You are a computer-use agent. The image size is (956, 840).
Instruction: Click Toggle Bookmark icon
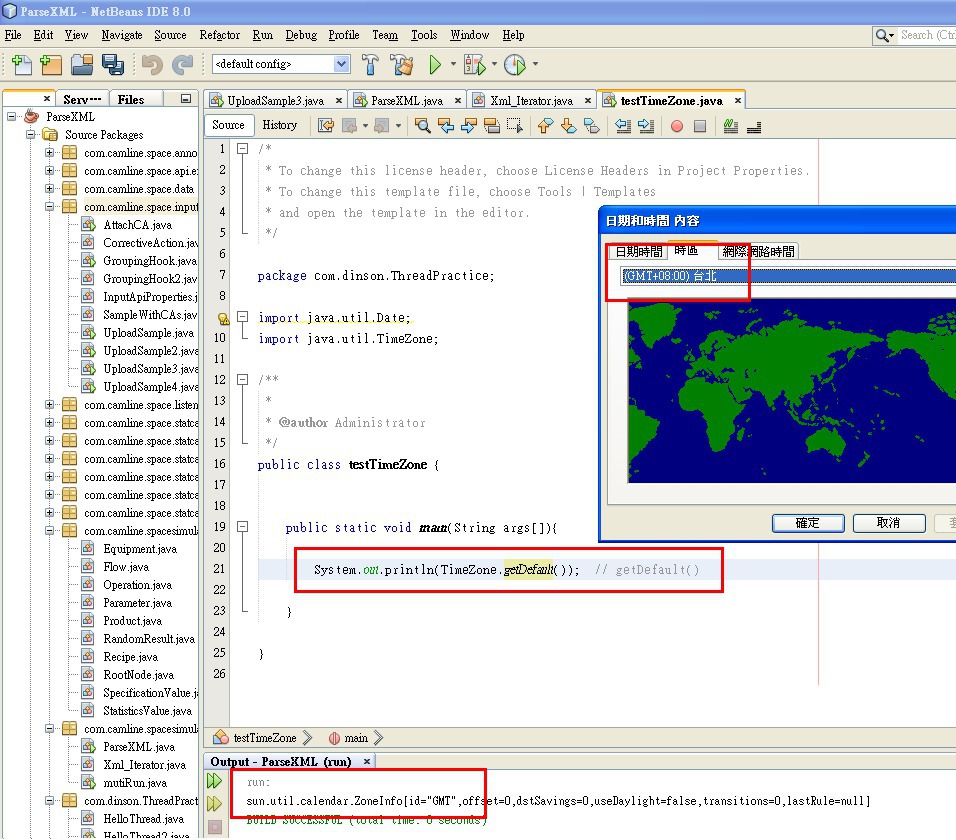pos(591,126)
